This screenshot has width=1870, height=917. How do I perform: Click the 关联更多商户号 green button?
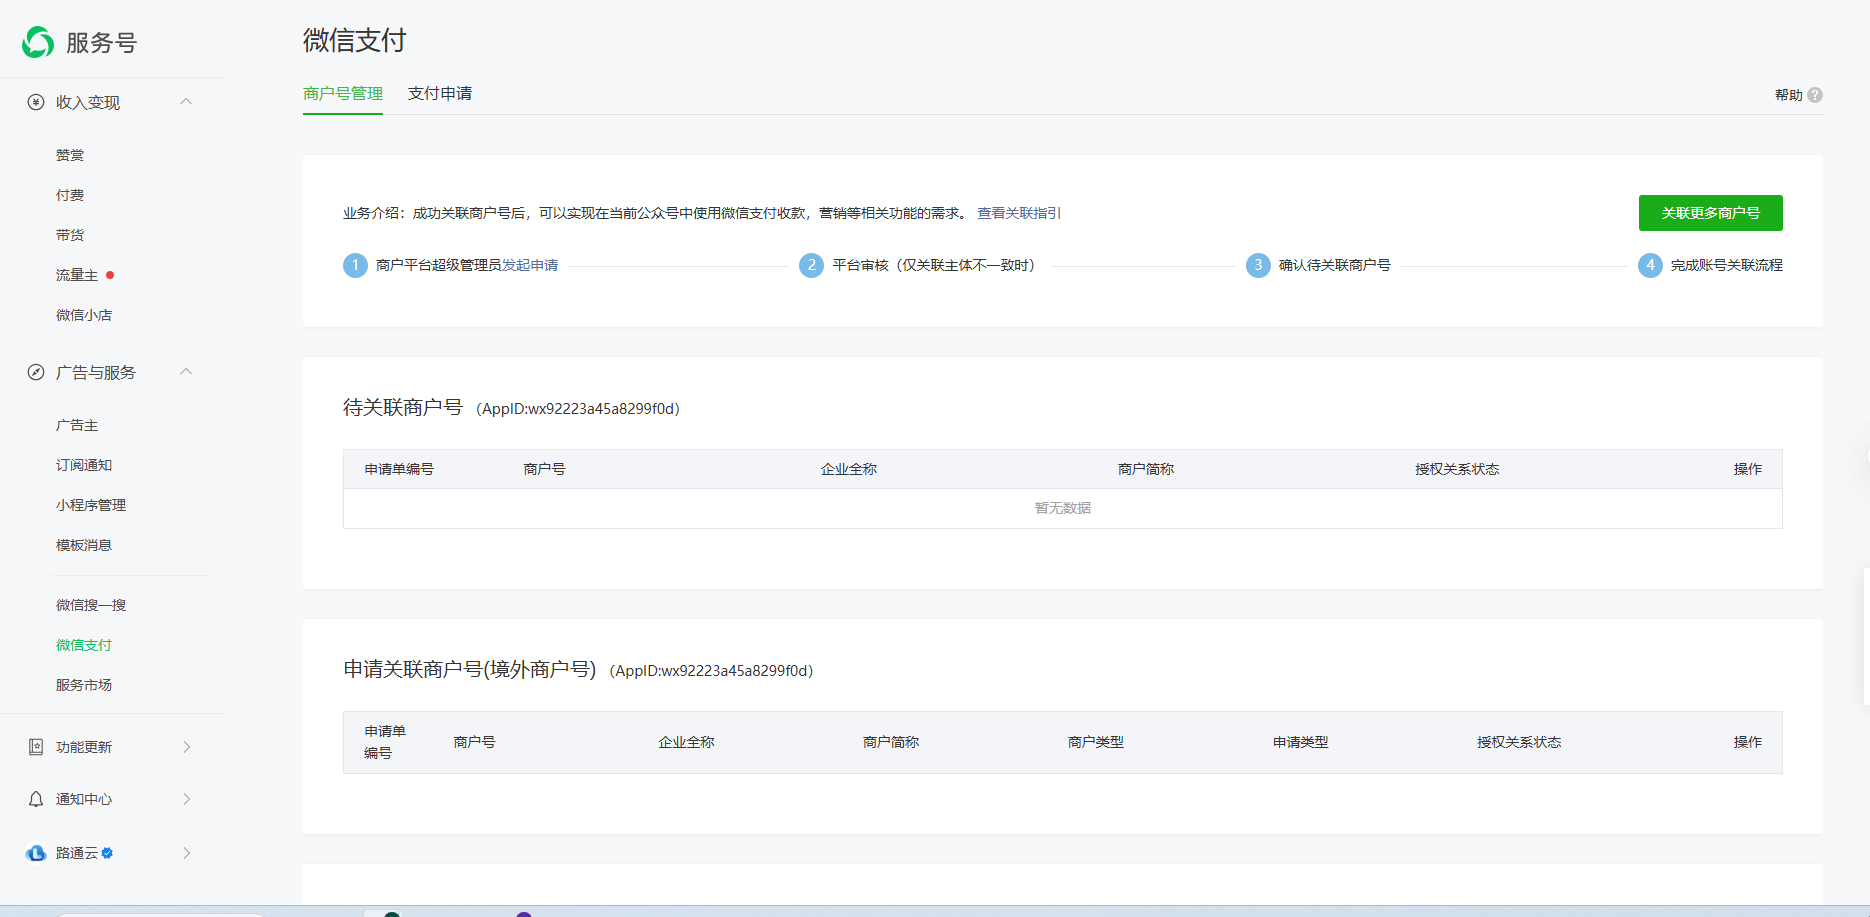point(1711,213)
